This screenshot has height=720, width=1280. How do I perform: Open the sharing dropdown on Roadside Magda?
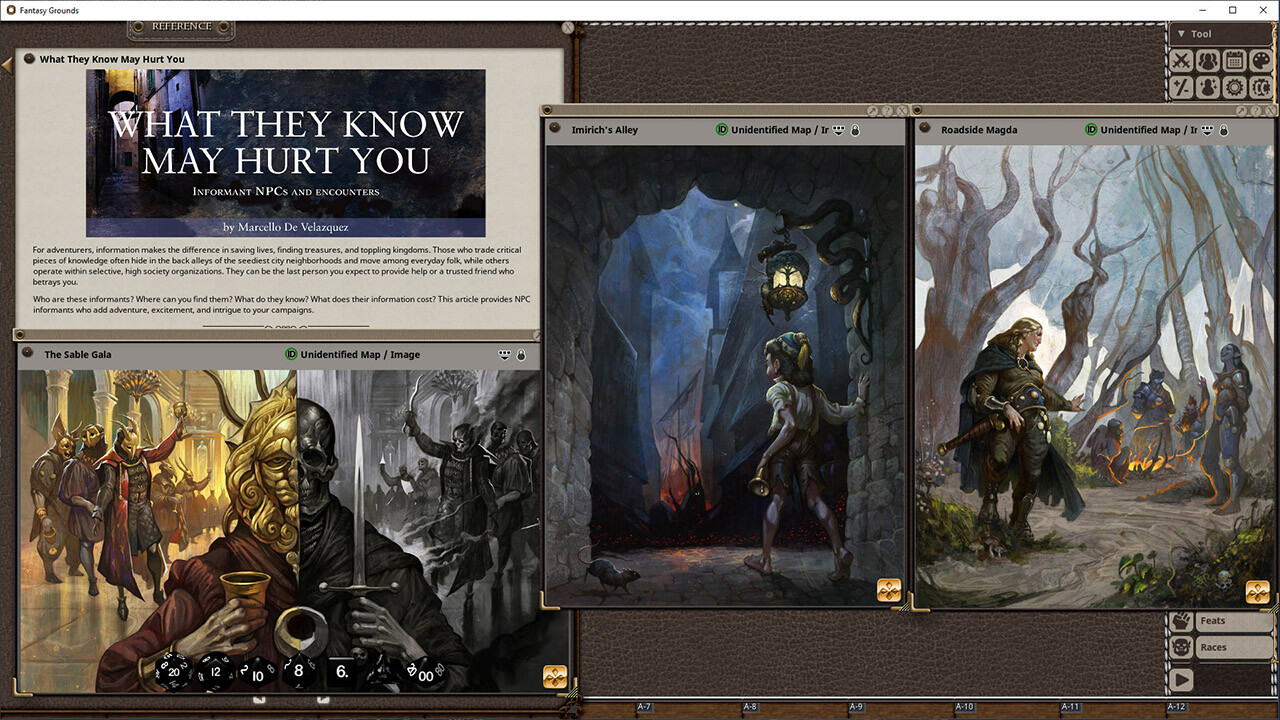point(1208,130)
